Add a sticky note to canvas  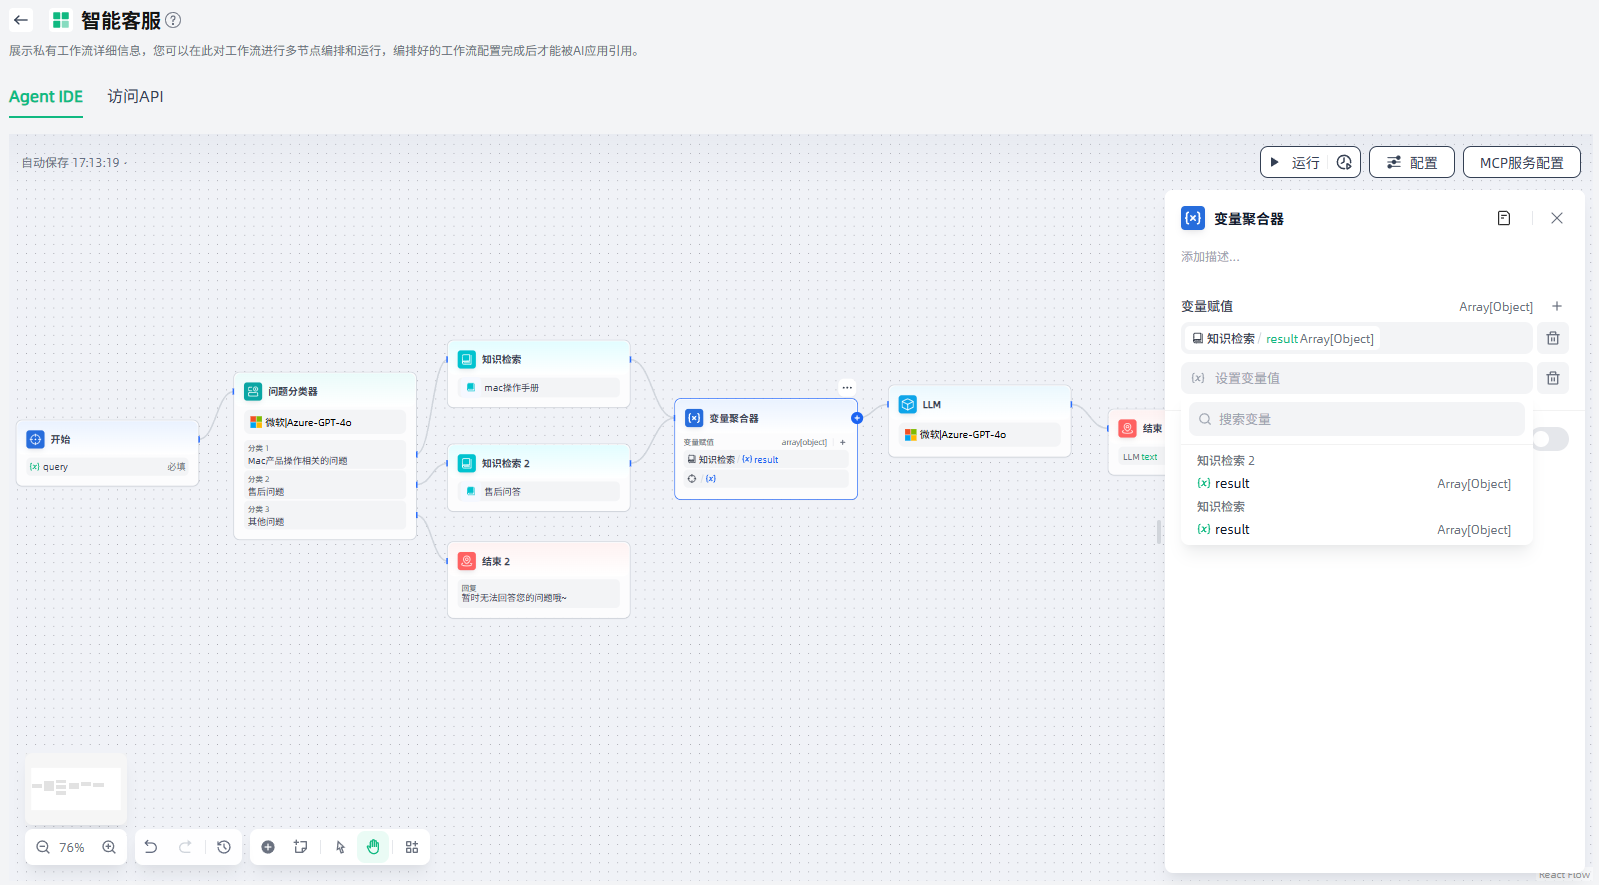300,847
